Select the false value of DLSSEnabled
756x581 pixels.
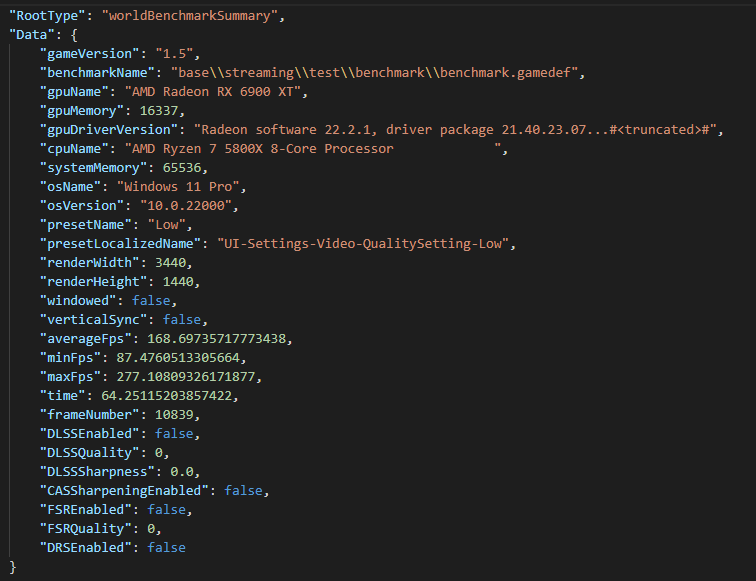175,433
